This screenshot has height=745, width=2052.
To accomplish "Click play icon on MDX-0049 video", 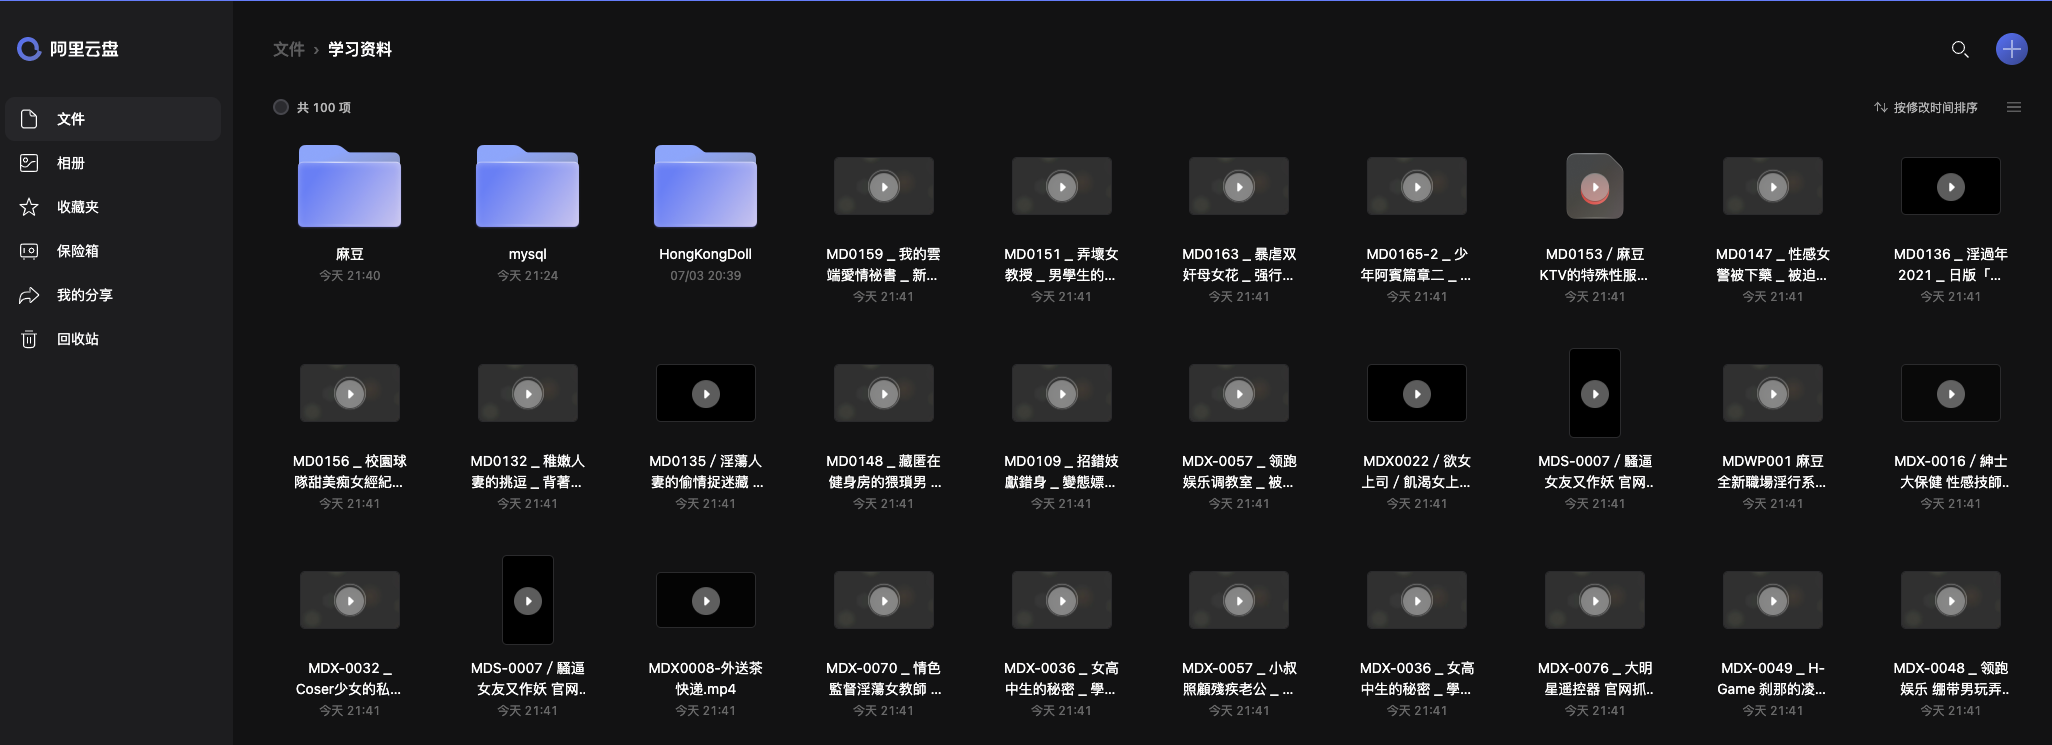I will [x=1773, y=600].
